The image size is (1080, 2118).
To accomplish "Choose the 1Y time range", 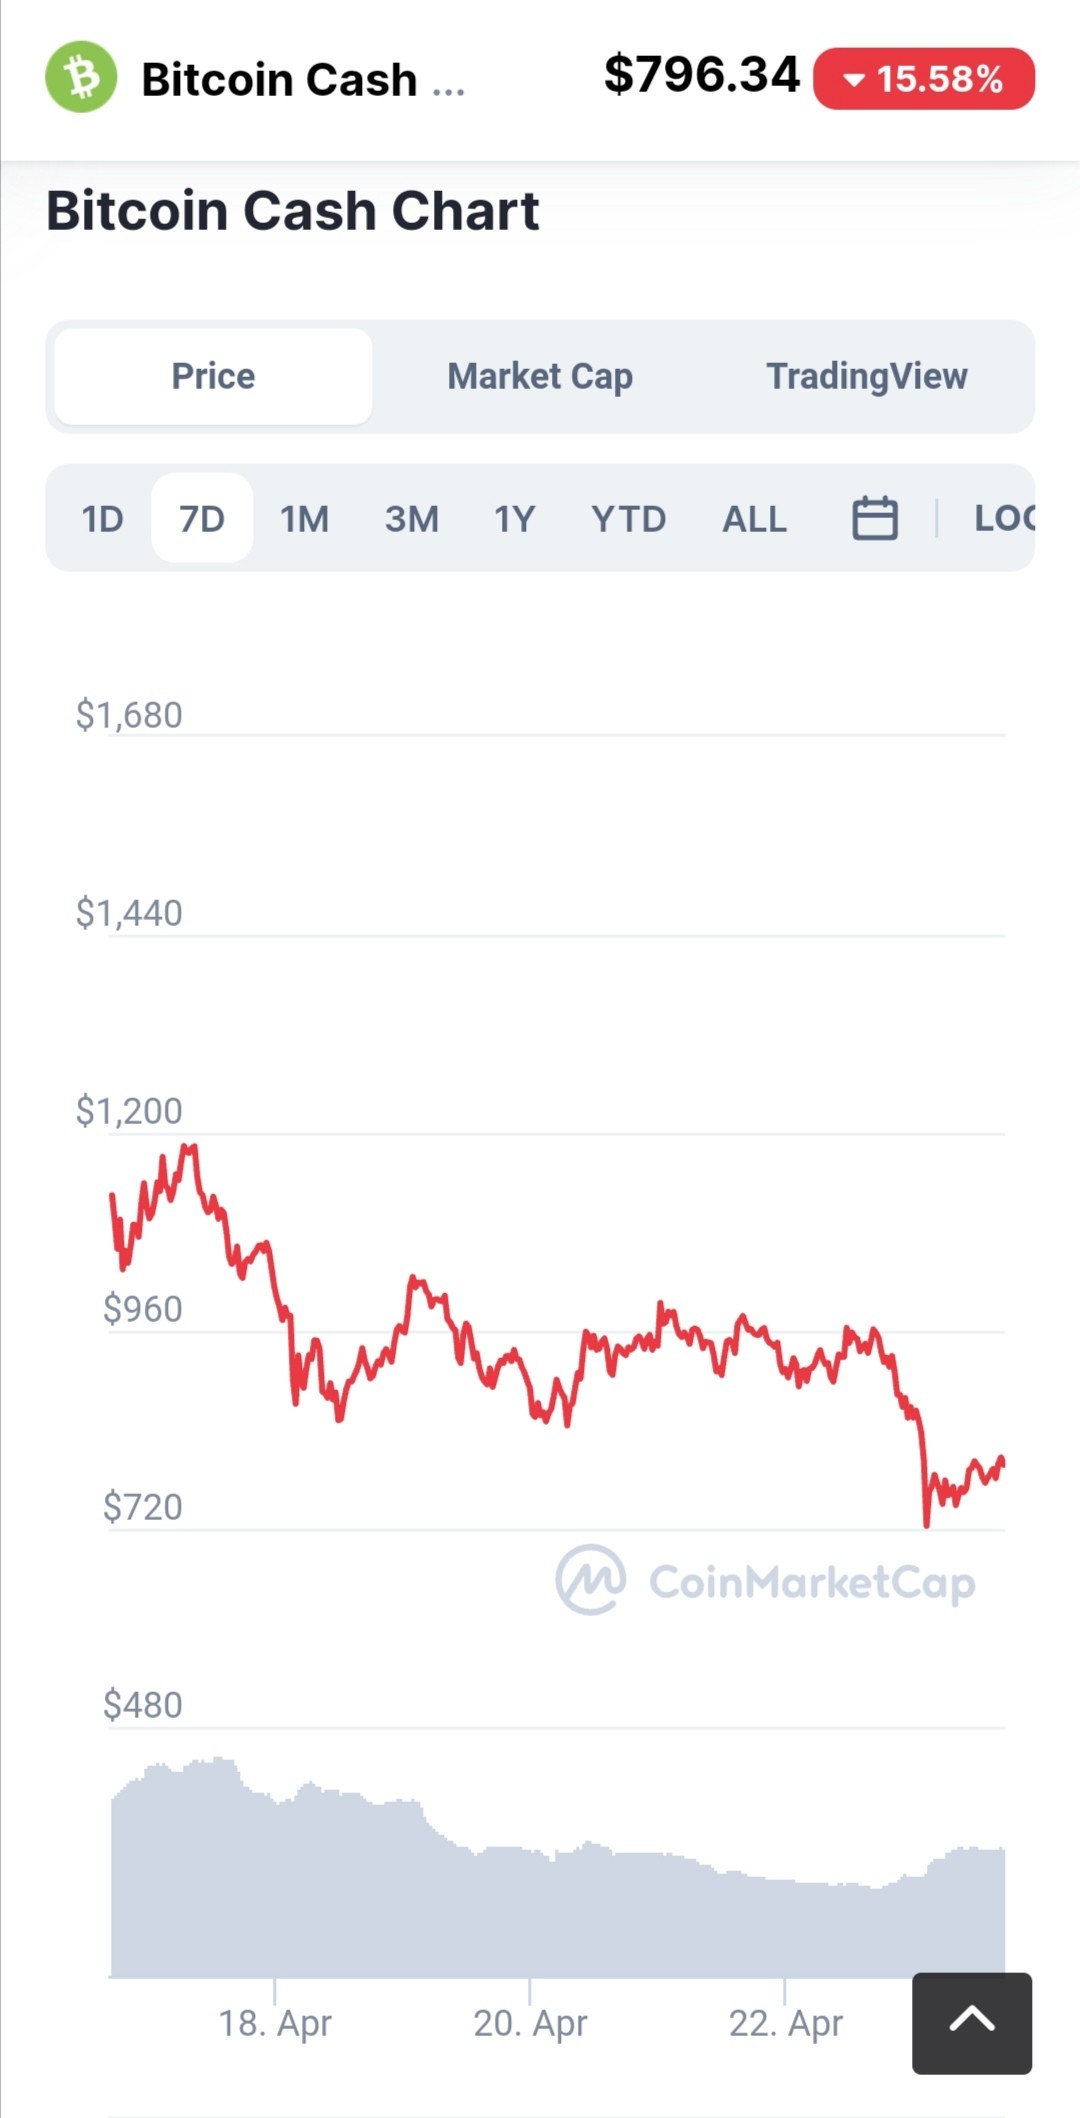I will click(x=514, y=518).
